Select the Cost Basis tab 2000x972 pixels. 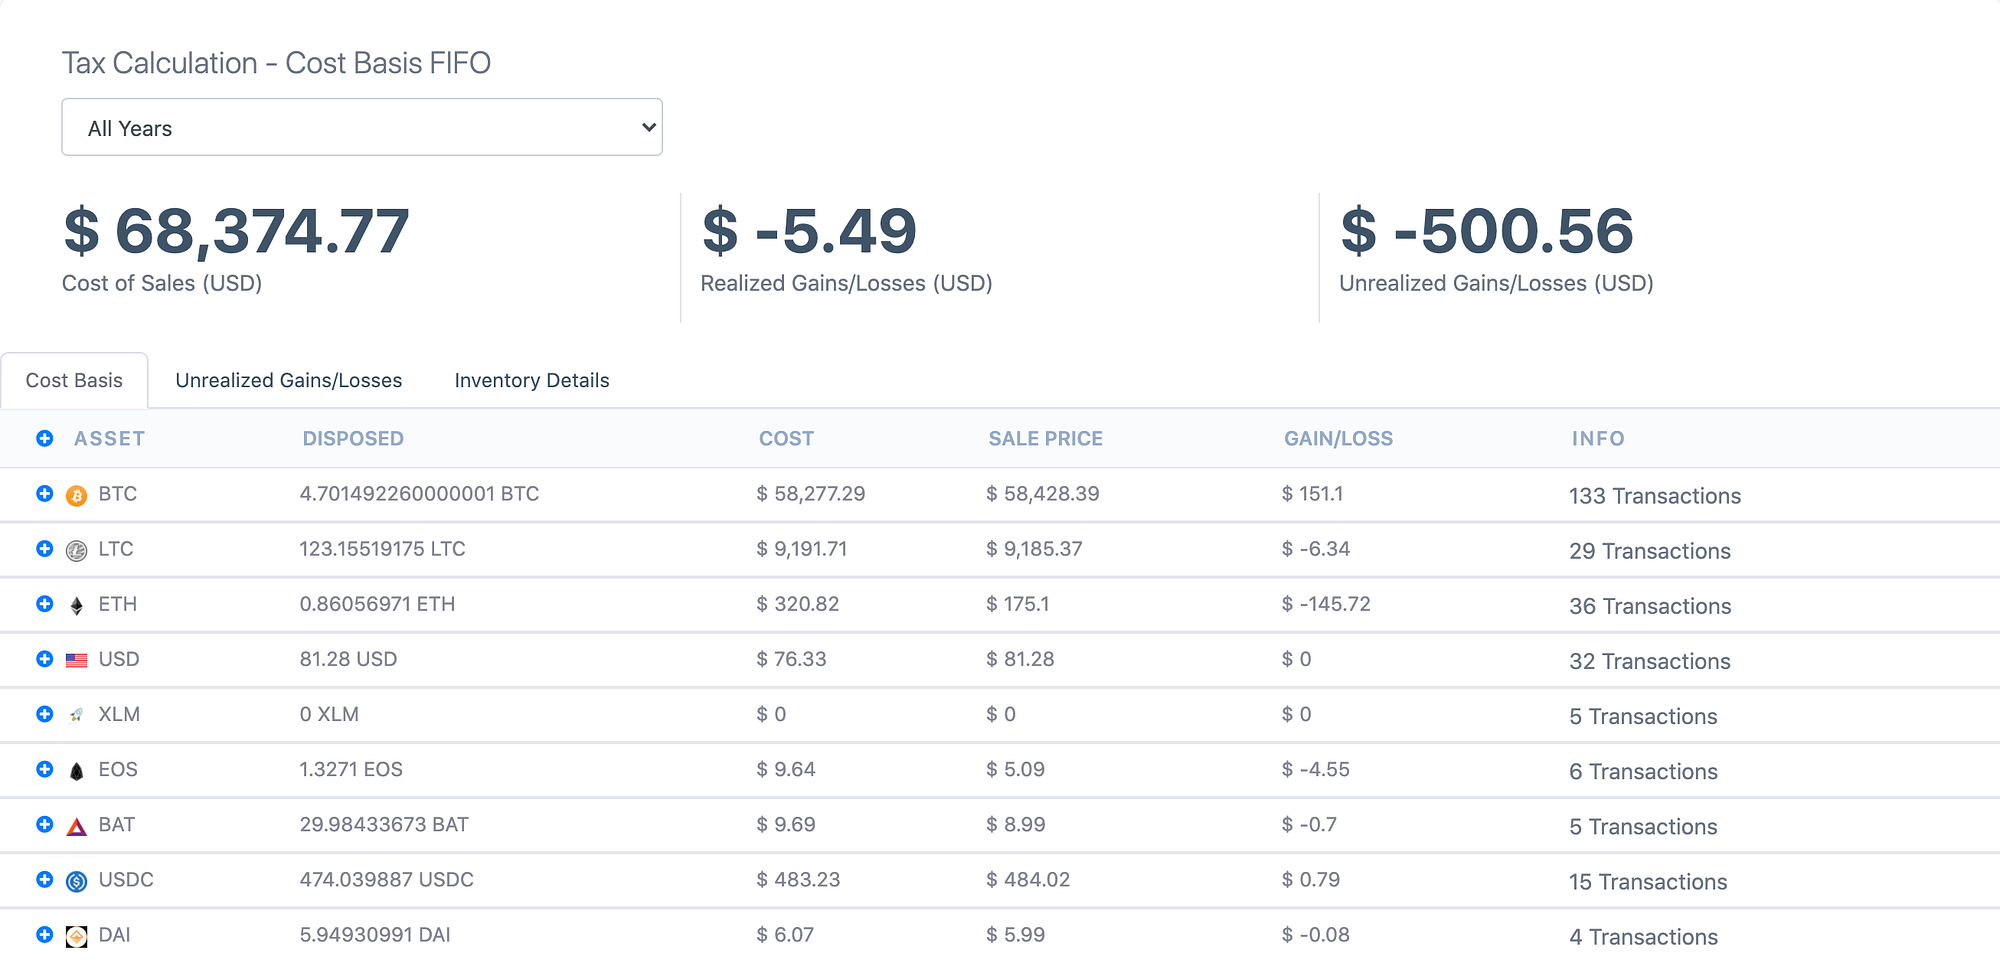pos(74,380)
